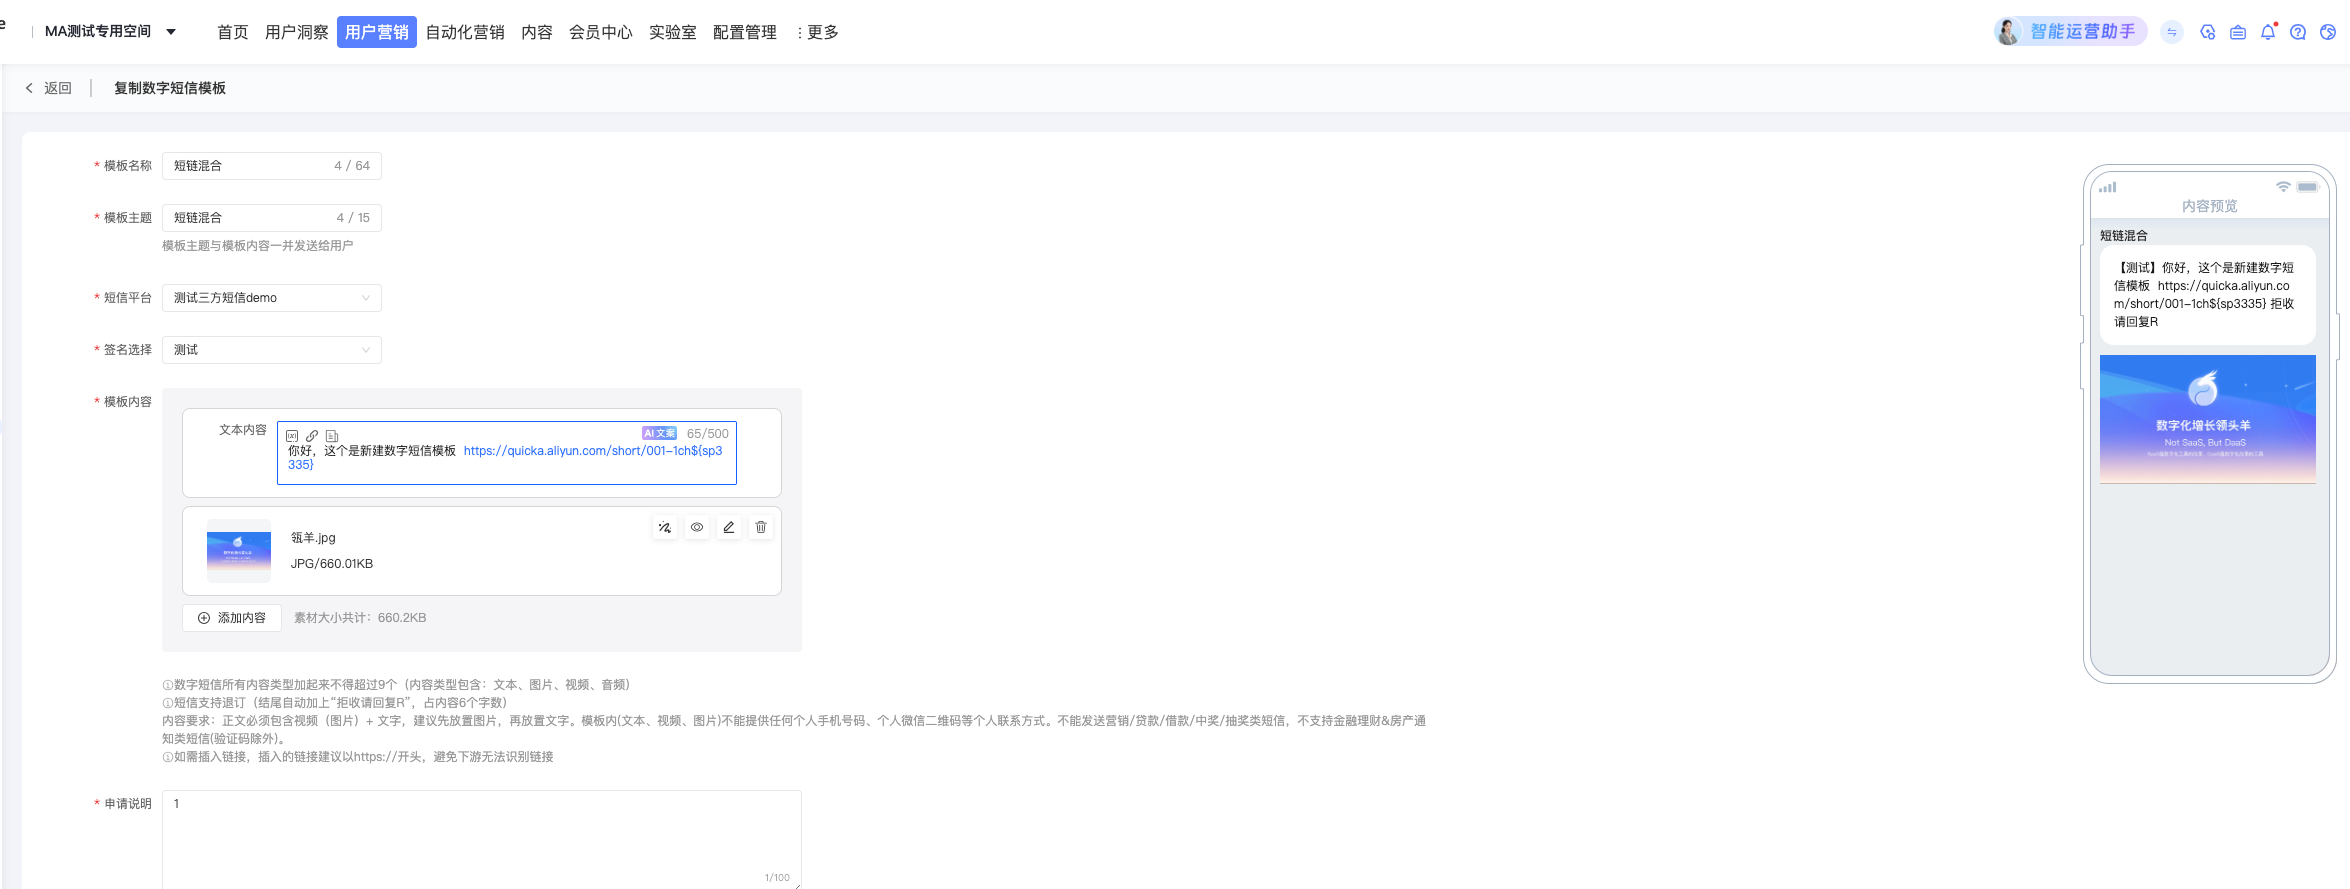Image resolution: width=2350 pixels, height=889 pixels.
Task: Click the 瓴羊.jpg file name
Action: click(313, 538)
